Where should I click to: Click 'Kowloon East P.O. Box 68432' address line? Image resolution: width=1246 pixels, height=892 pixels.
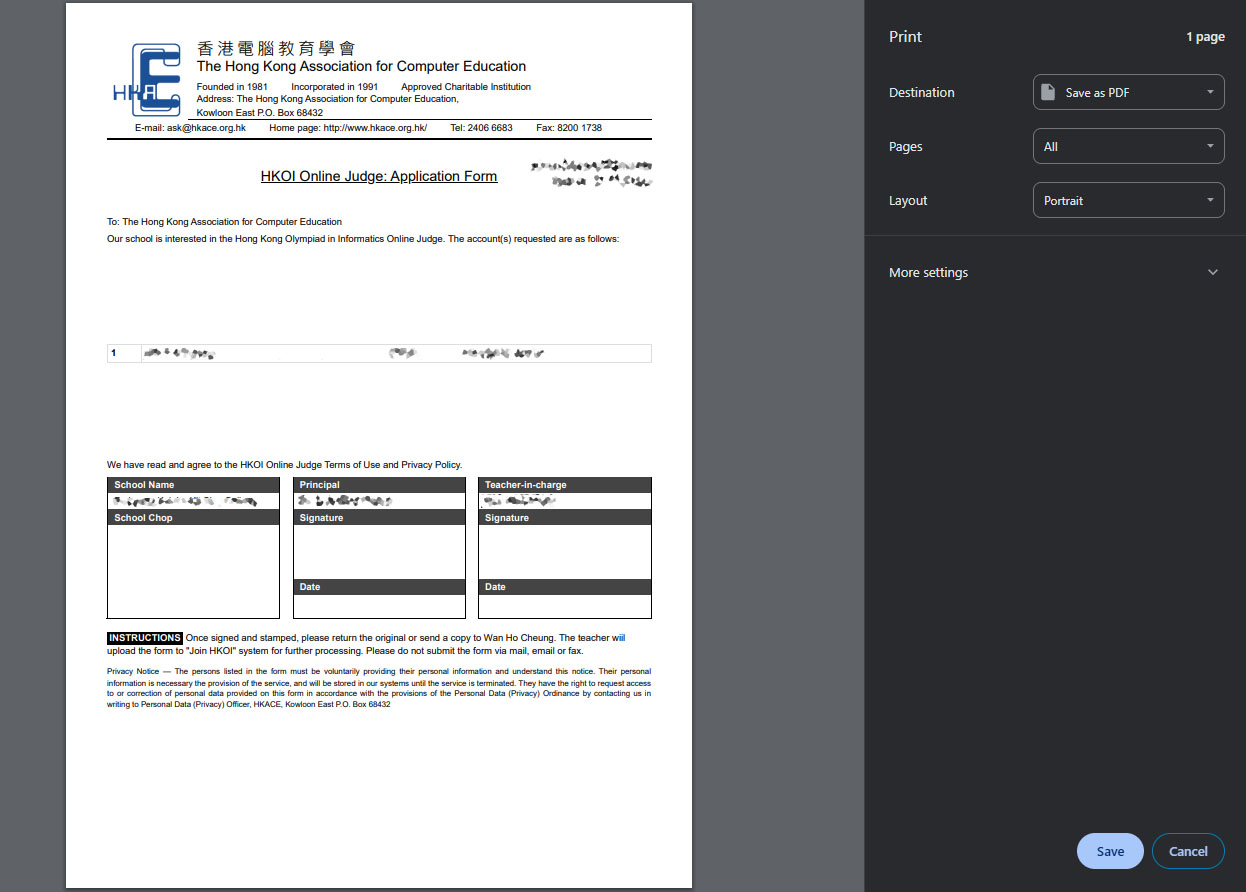click(260, 113)
